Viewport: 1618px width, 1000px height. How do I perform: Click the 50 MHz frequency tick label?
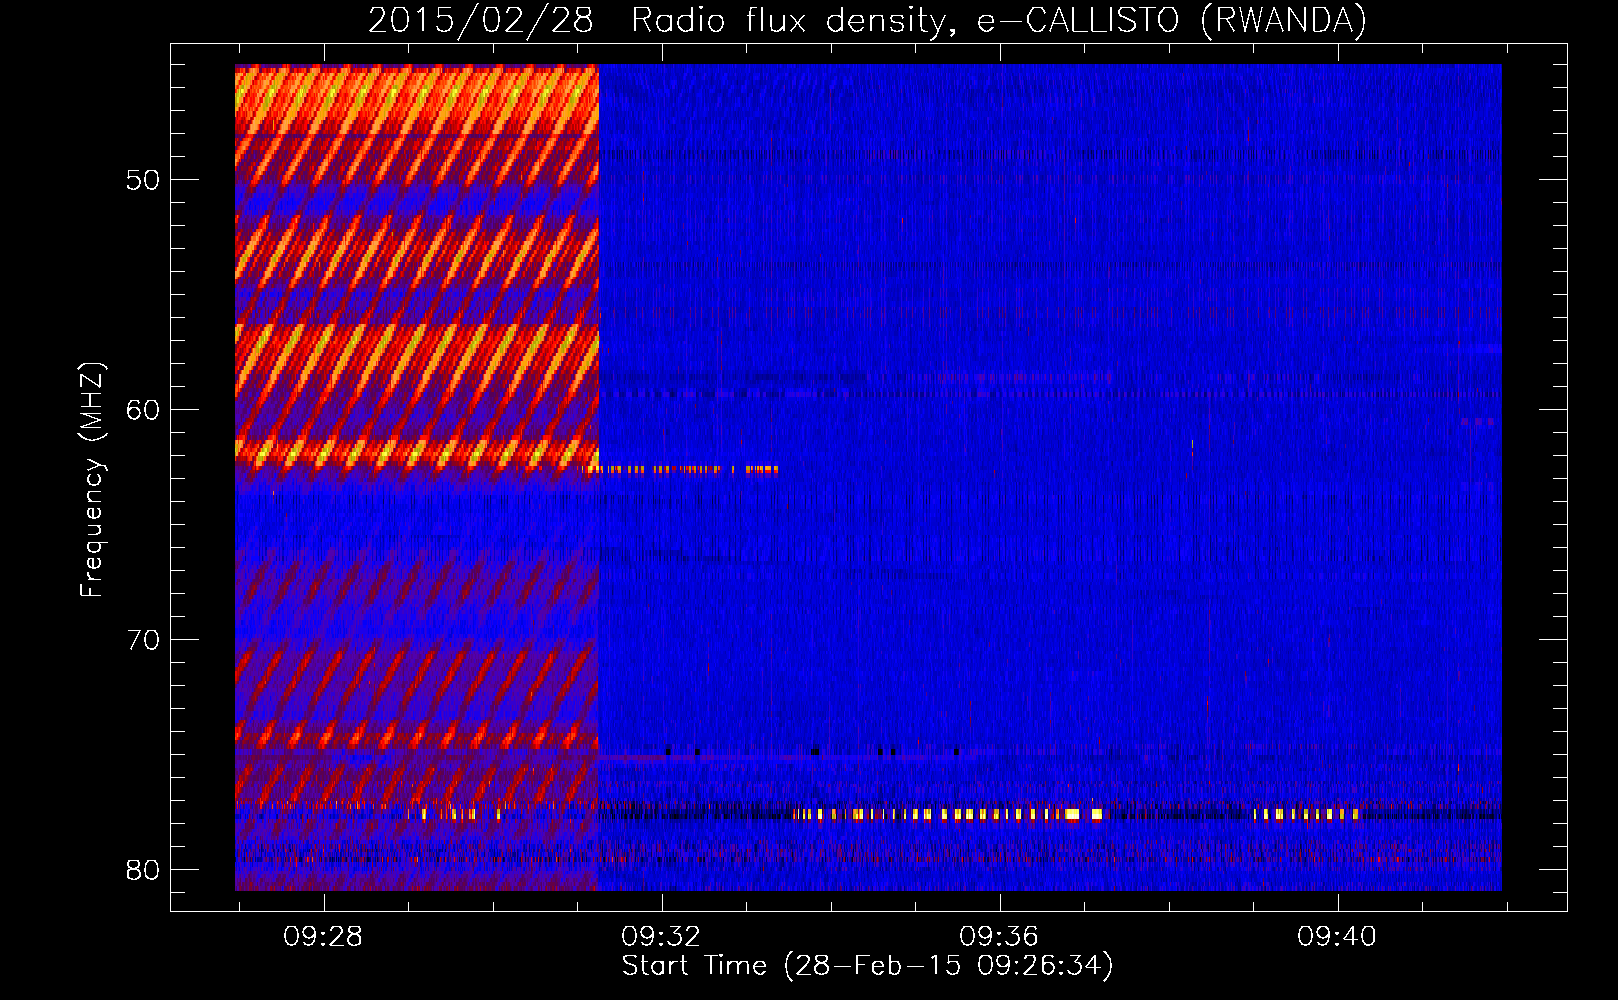pyautogui.click(x=143, y=180)
